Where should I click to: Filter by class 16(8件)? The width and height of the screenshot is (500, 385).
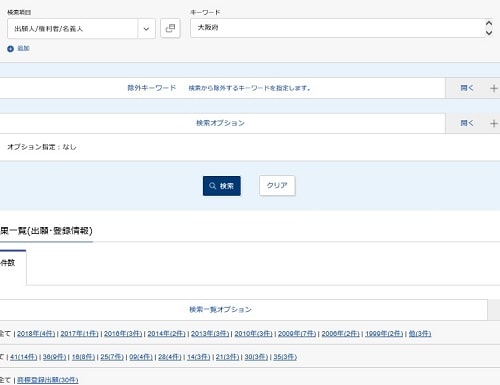click(x=83, y=357)
